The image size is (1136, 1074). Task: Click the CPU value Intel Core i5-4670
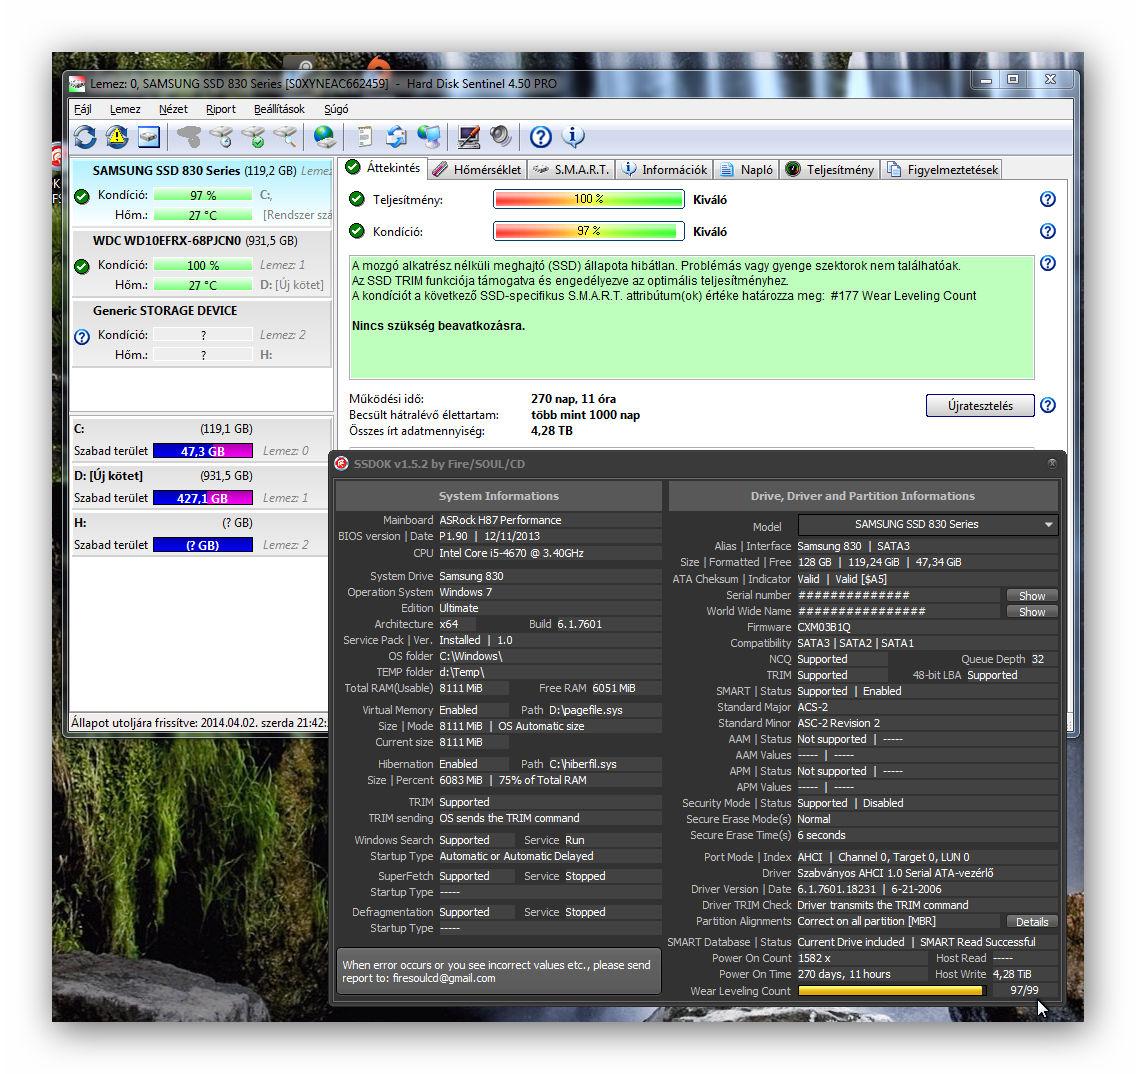pyautogui.click(x=511, y=553)
